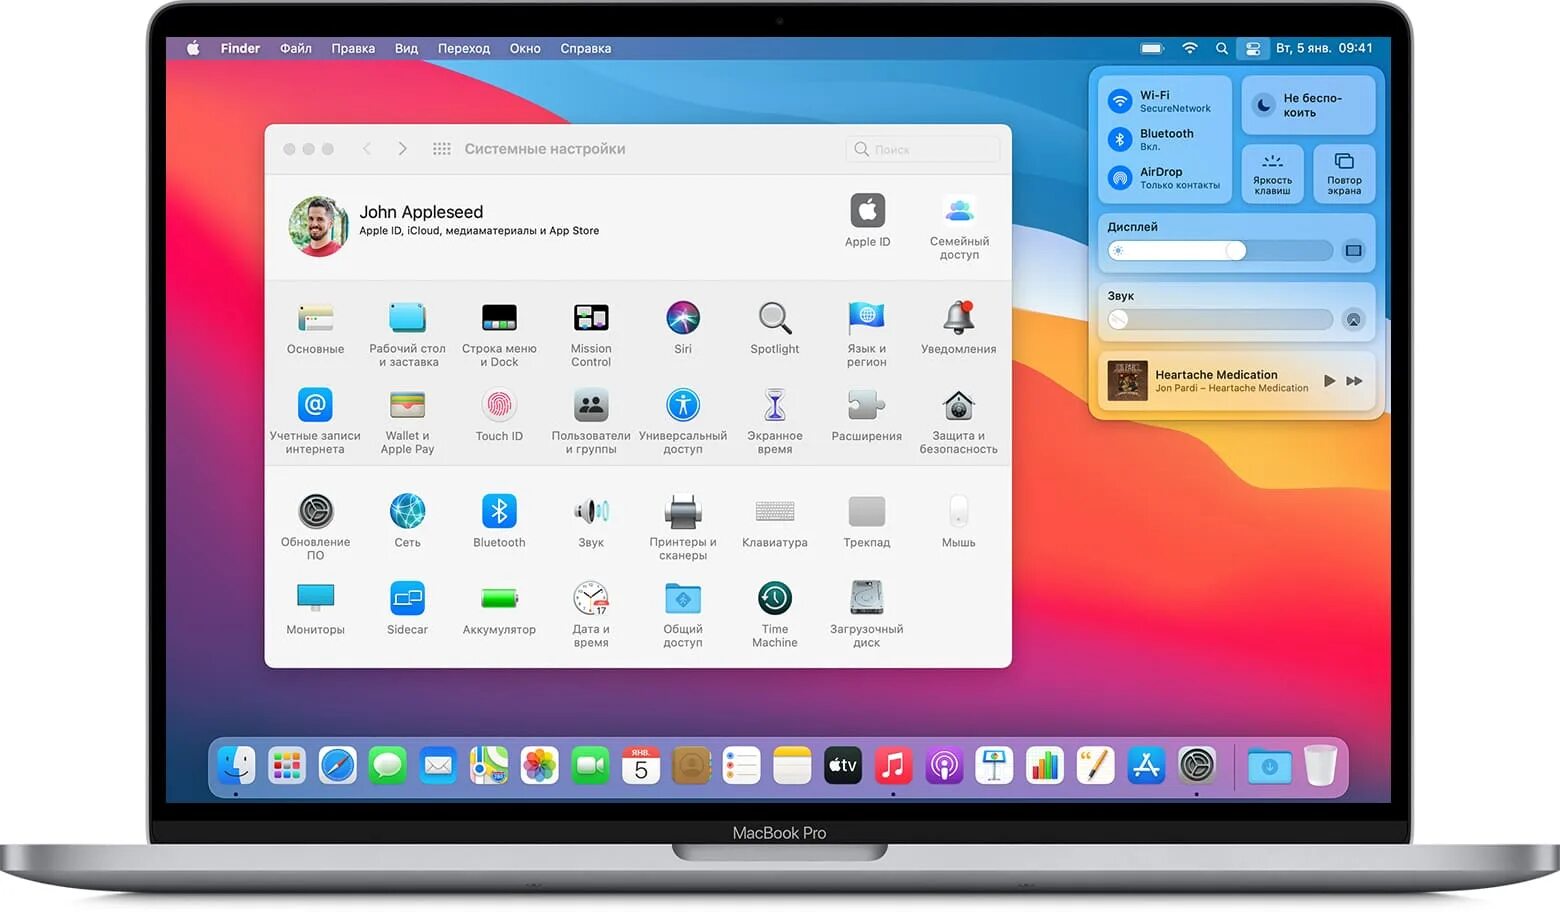The height and width of the screenshot is (912, 1560).
Task: Open the Справка menu
Action: (586, 48)
